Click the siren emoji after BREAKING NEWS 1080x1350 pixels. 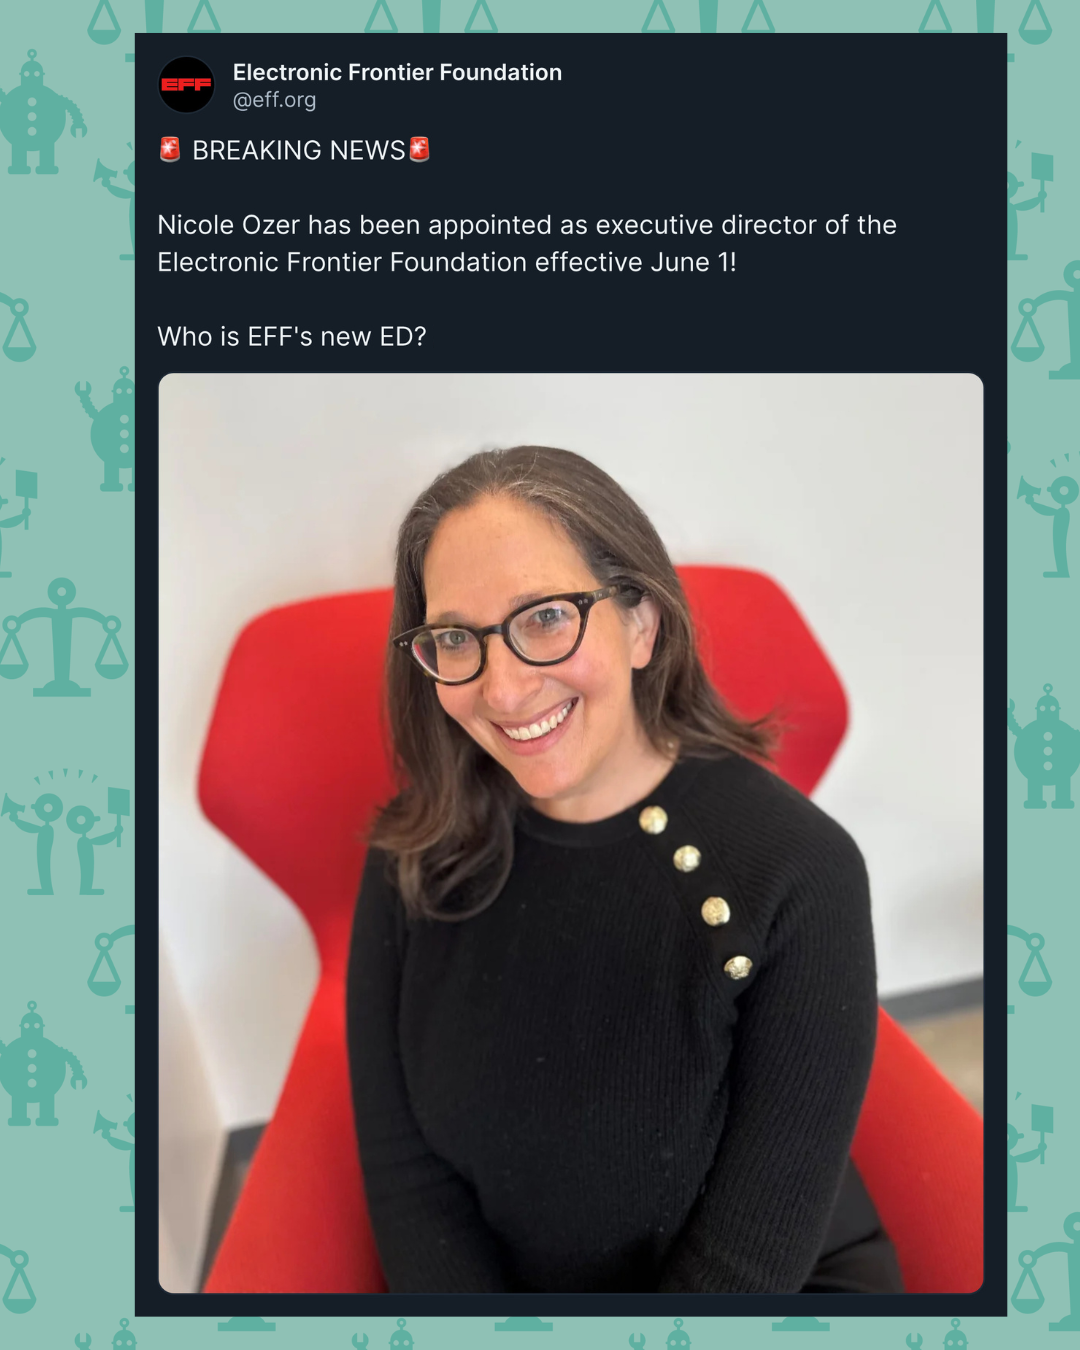(x=420, y=150)
